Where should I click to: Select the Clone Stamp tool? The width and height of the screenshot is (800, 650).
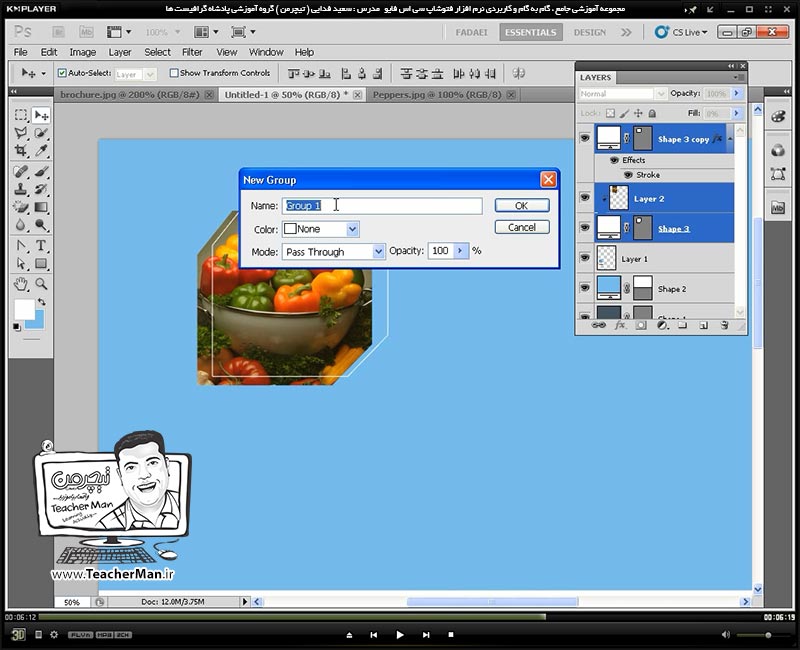coord(20,189)
